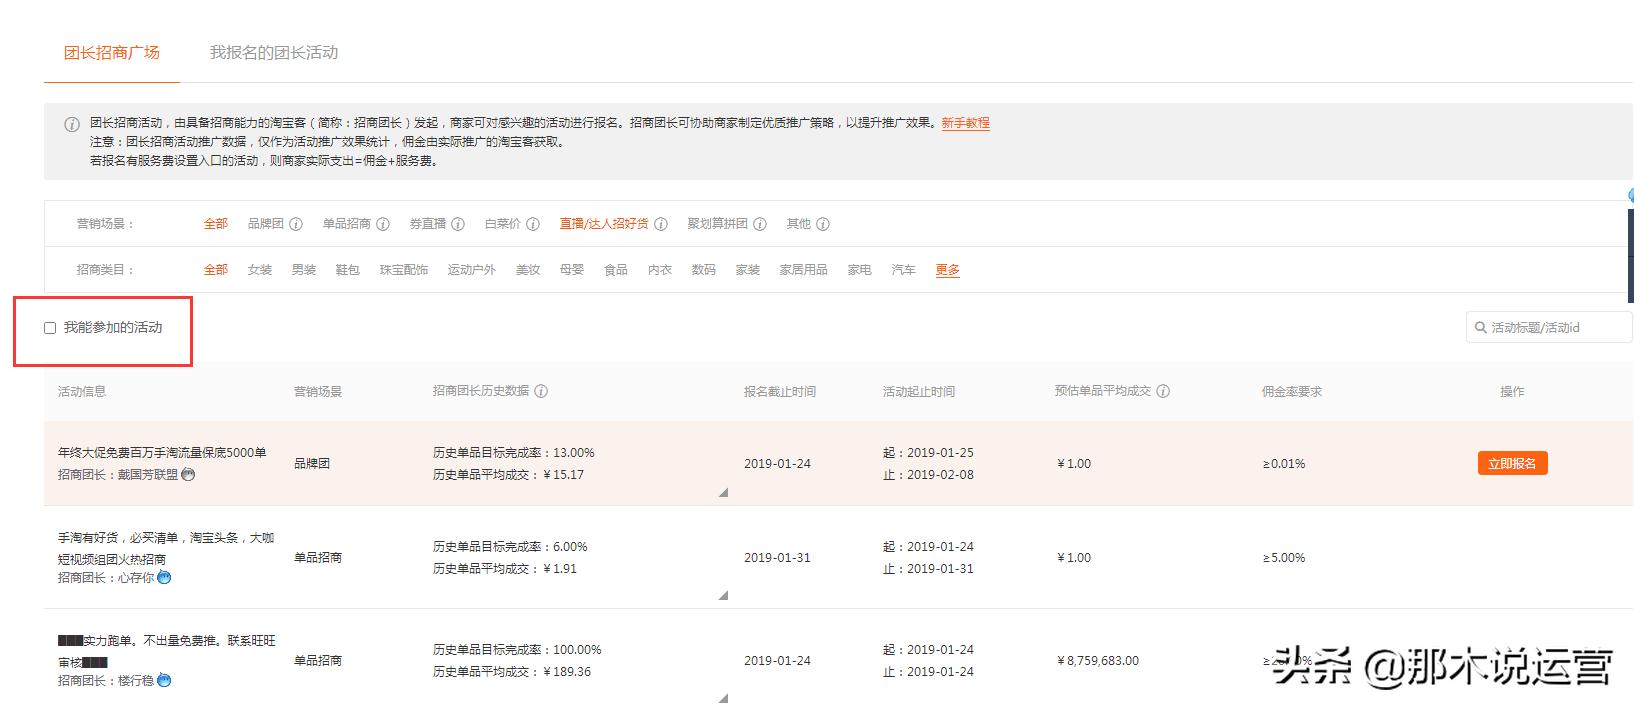Filter category by 鞋包
Viewport: 1634px width, 708px height.
348,270
